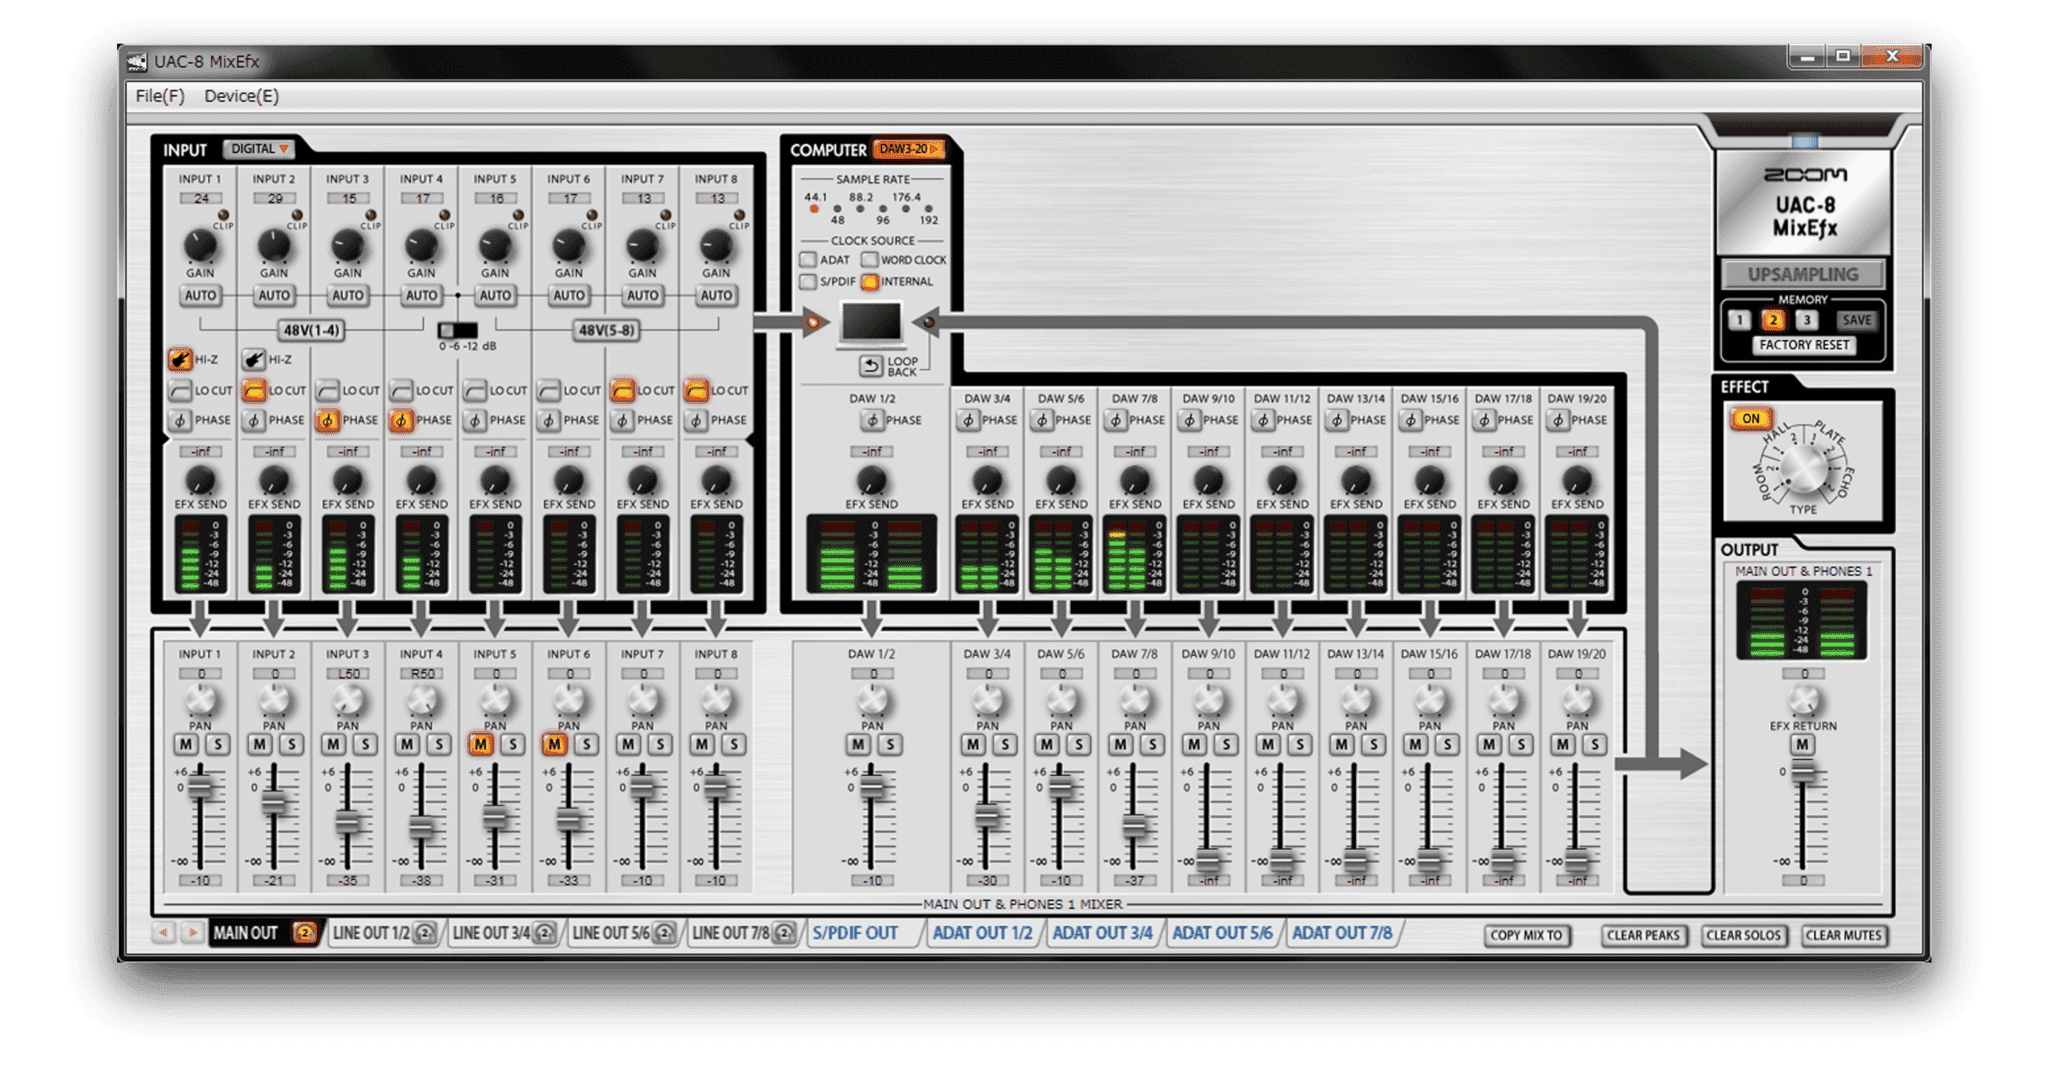Switch to the S/PDIF OUT tab

(855, 933)
